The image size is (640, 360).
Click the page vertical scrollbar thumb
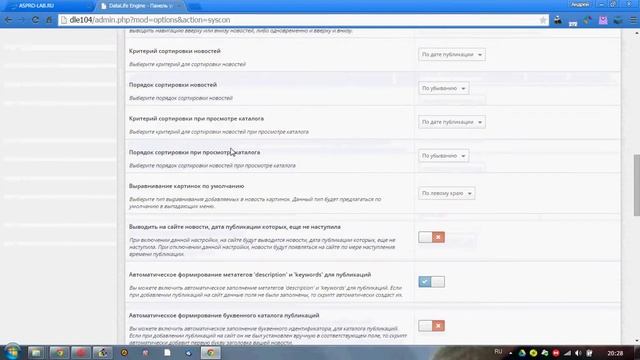pyautogui.click(x=636, y=185)
